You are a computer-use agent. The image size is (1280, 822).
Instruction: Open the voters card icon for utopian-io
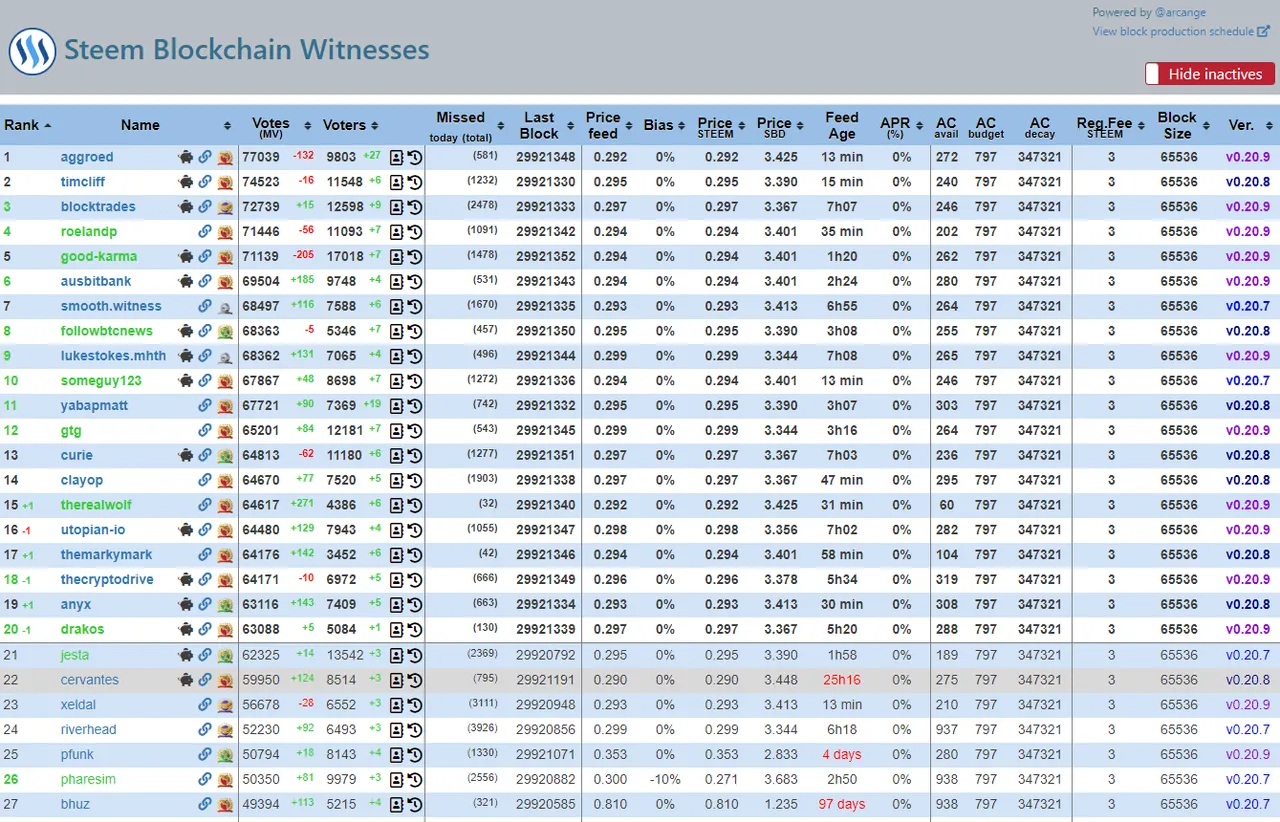(396, 530)
